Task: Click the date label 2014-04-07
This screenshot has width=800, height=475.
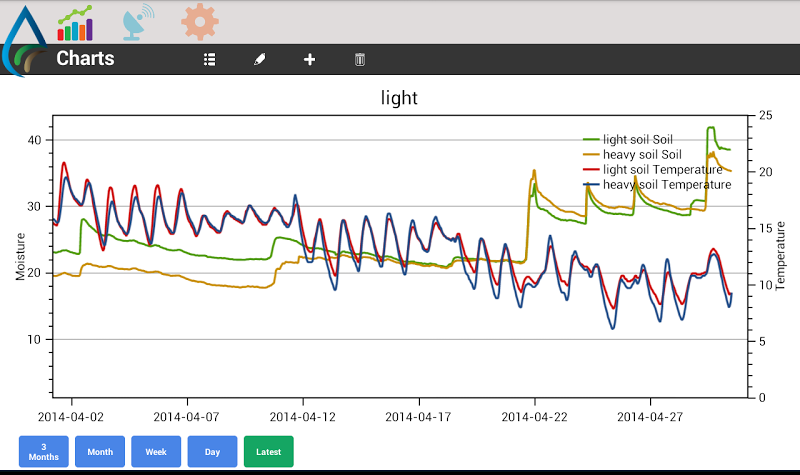Action: click(186, 417)
